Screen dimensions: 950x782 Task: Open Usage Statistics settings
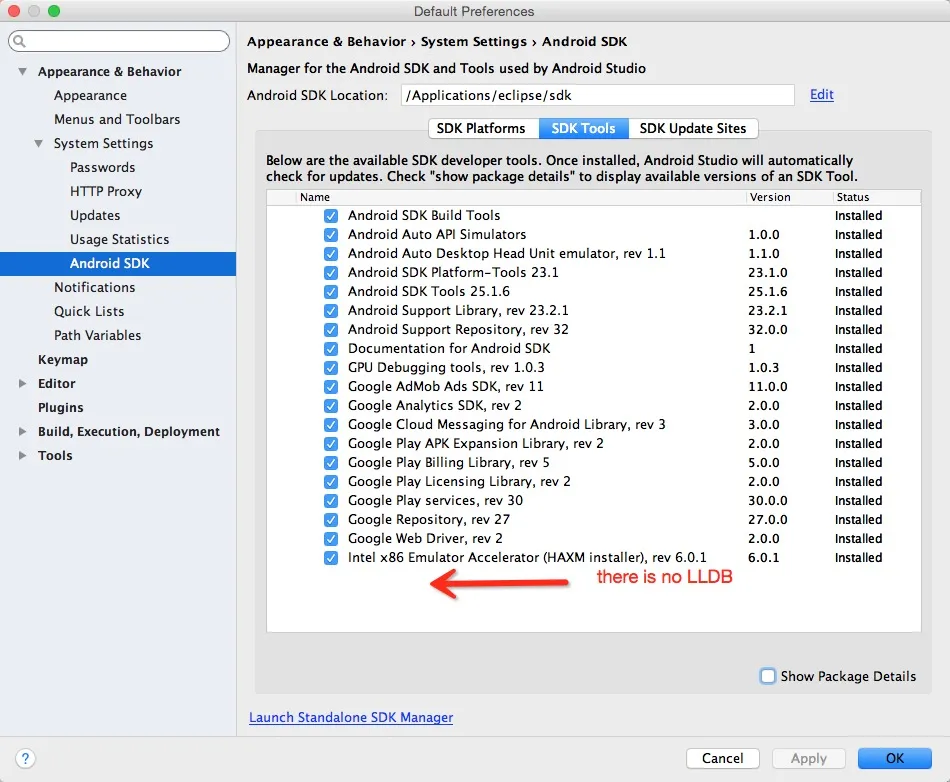119,239
